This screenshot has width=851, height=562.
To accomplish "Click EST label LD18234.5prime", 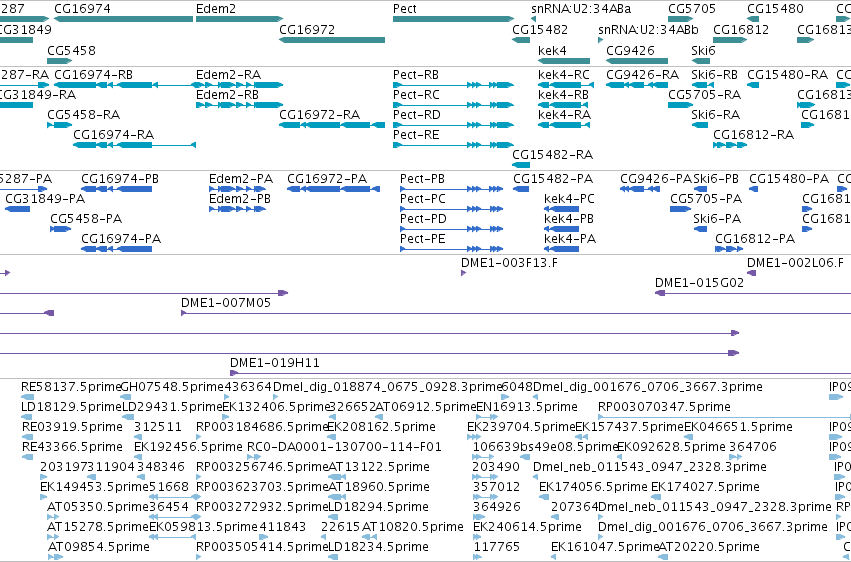I will tap(378, 547).
